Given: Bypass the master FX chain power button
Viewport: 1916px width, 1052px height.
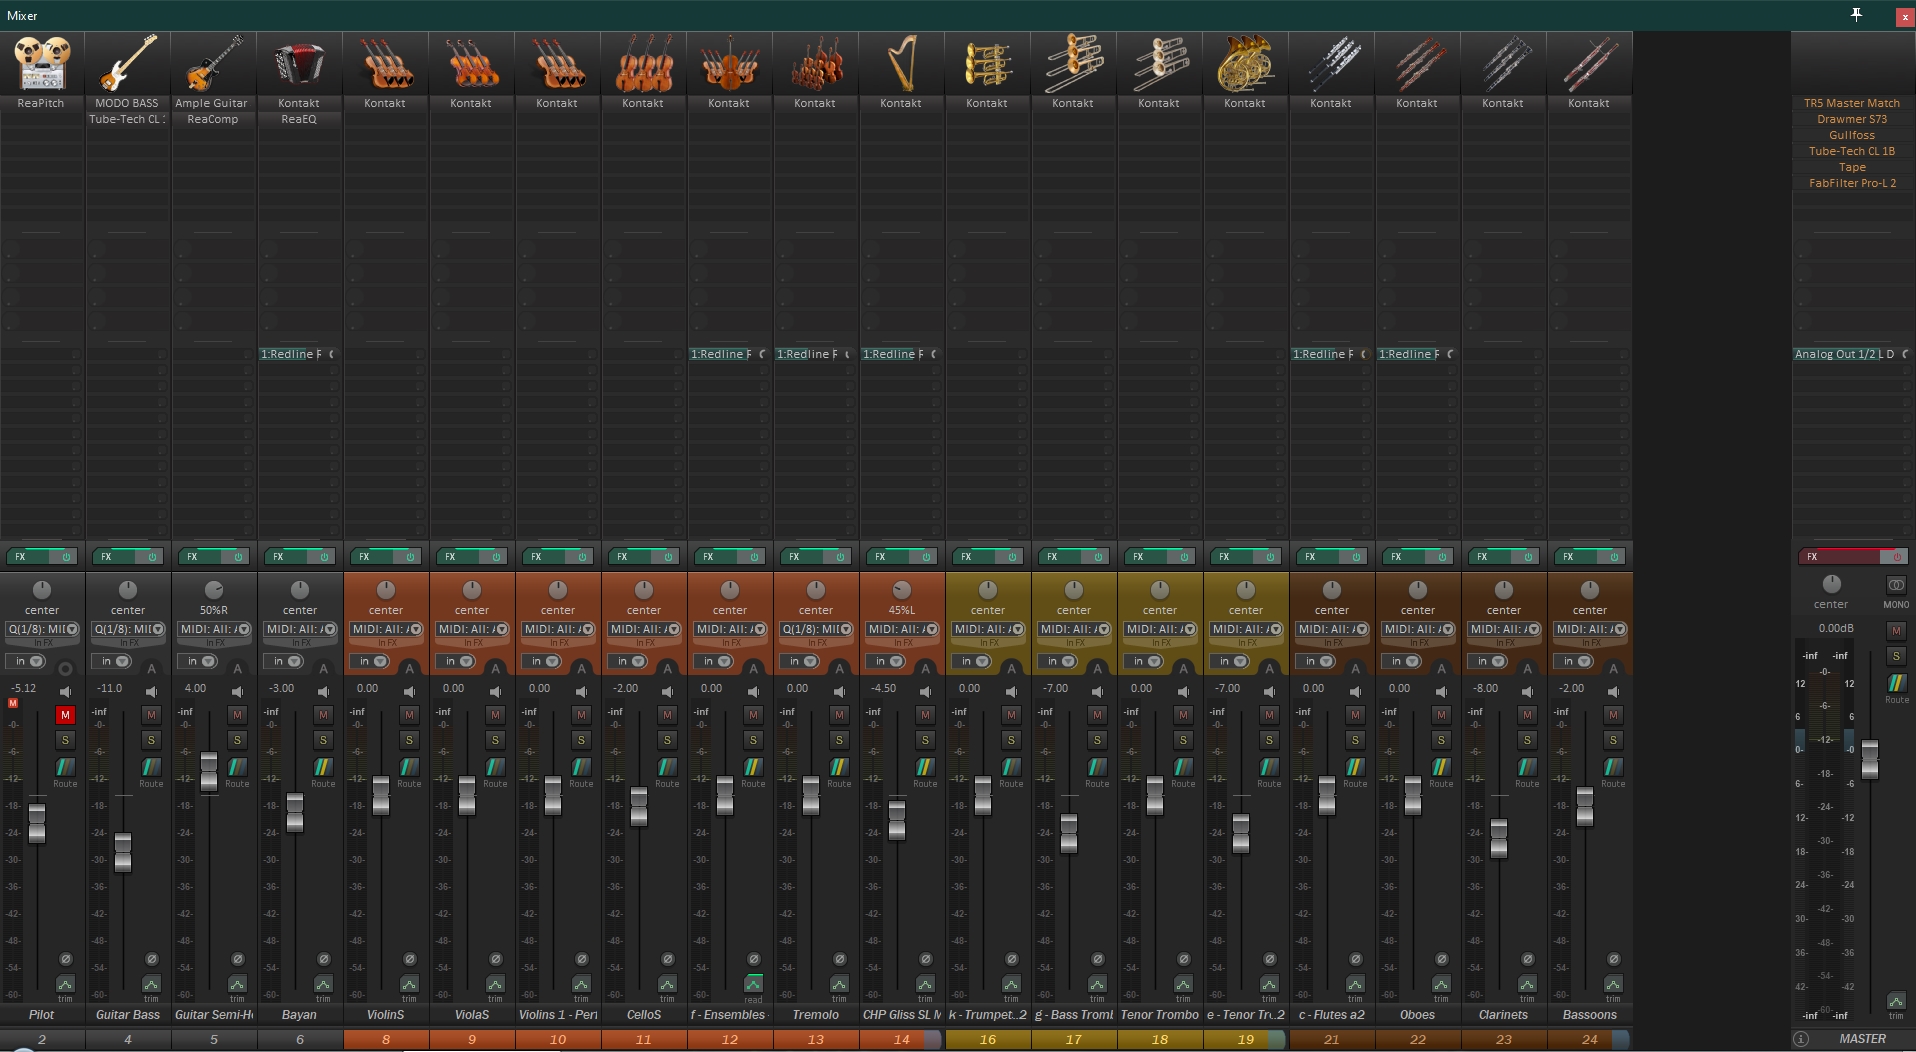Looking at the screenshot, I should pos(1895,556).
